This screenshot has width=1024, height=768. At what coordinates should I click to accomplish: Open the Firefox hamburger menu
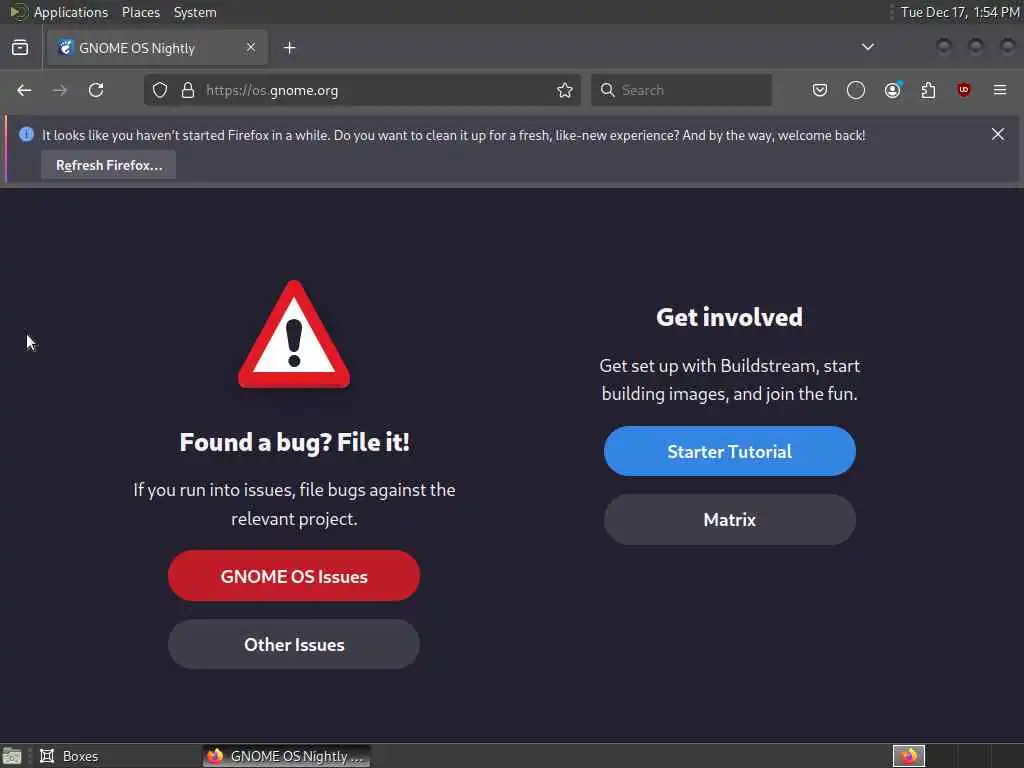coord(1000,90)
